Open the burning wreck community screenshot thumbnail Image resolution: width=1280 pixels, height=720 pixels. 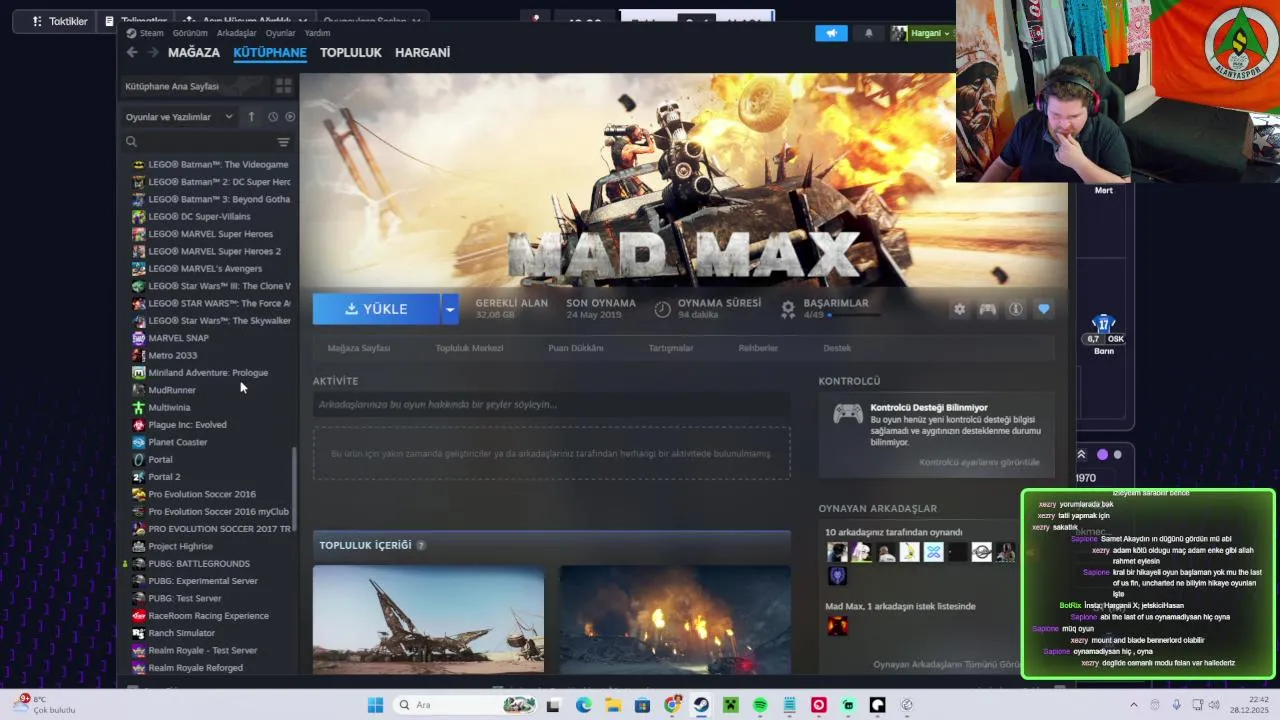pos(675,619)
